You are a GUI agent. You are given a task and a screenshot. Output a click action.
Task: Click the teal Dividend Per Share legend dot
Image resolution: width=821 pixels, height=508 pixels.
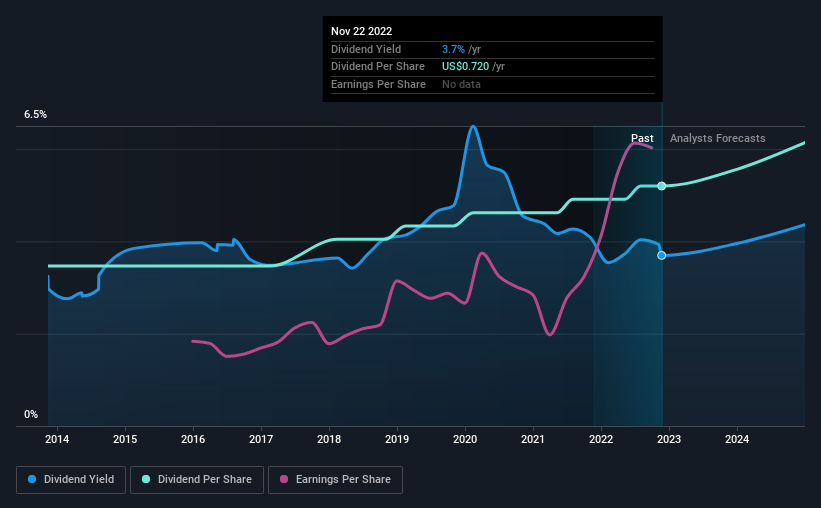[x=146, y=479]
